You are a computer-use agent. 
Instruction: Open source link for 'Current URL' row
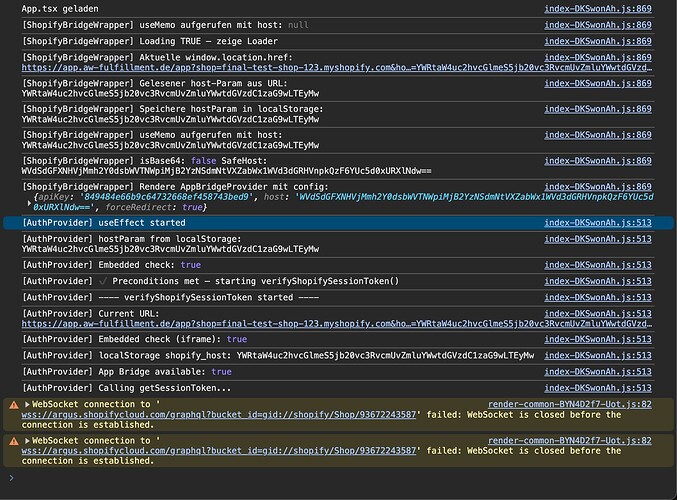click(598, 314)
